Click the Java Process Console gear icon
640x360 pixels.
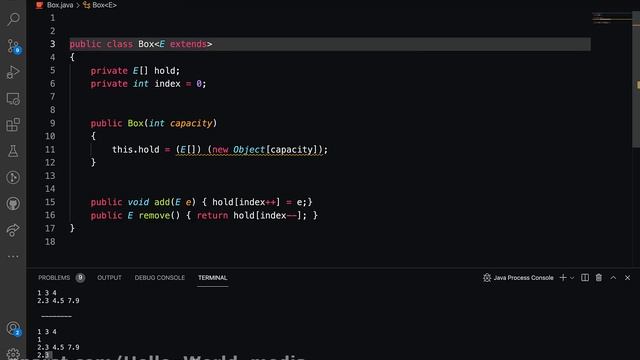(x=487, y=278)
